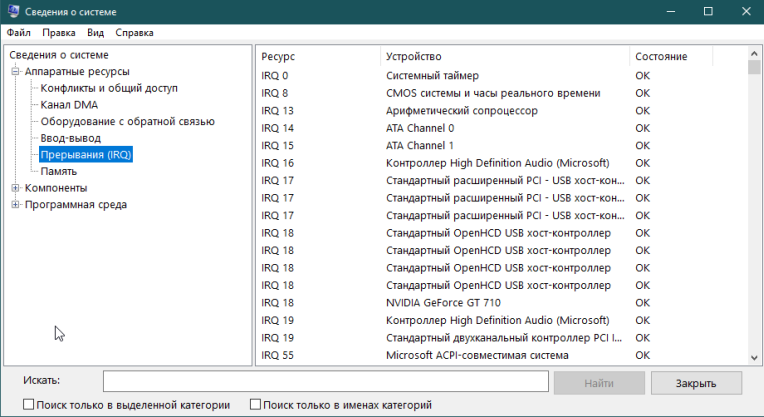
Task: Expand the Компоненты tree node
Action: click(x=15, y=188)
